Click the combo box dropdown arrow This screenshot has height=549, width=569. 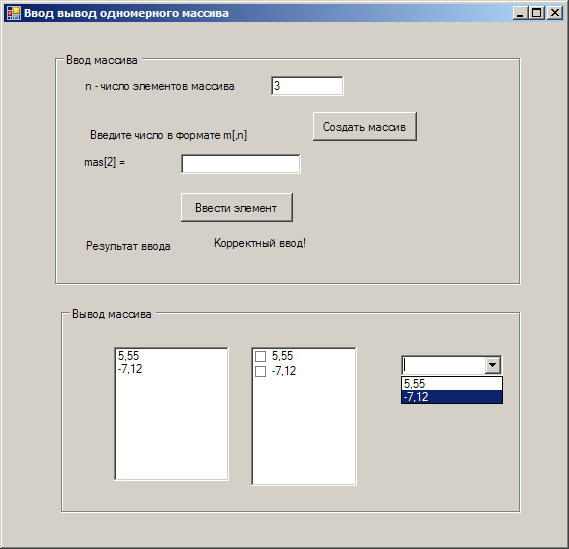[x=492, y=365]
